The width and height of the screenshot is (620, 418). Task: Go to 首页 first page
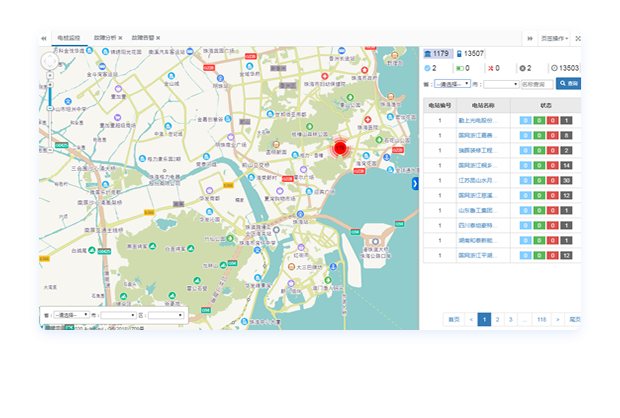(454, 320)
